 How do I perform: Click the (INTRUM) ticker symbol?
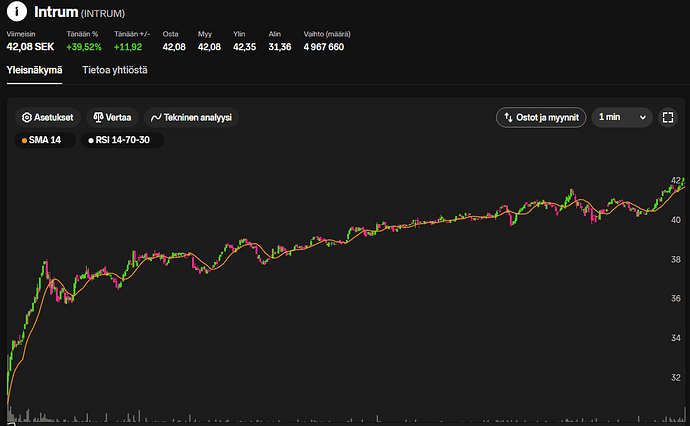[103, 14]
